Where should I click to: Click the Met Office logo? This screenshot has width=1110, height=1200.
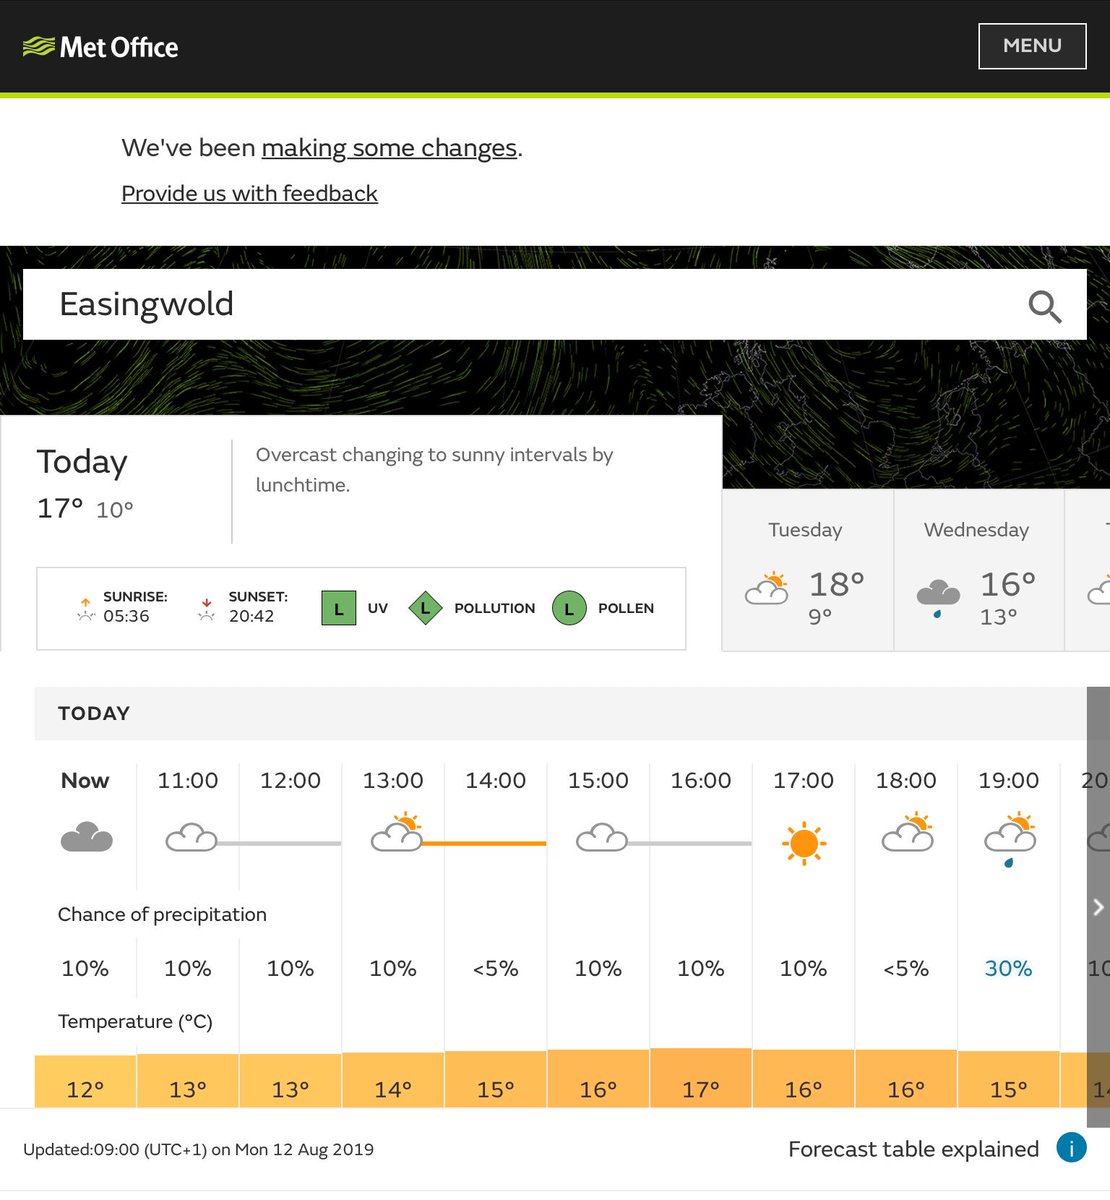click(x=100, y=46)
